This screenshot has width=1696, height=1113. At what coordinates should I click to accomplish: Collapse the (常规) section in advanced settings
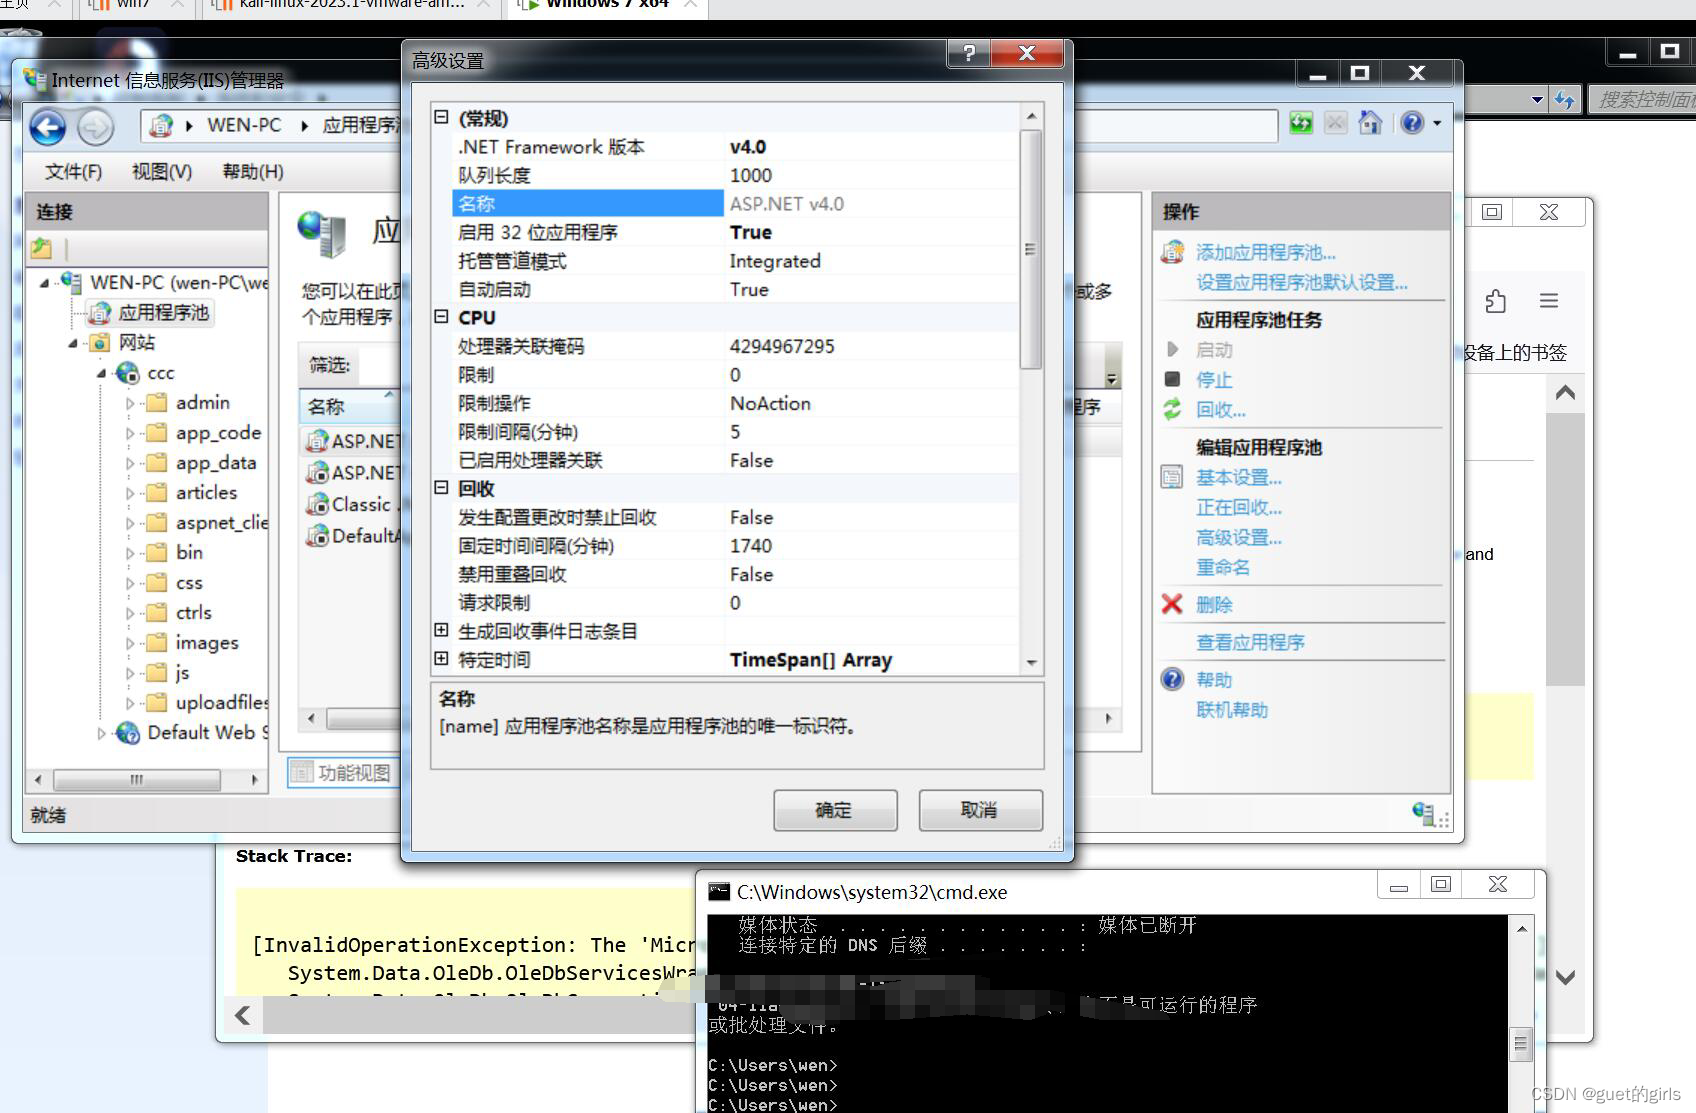441,117
